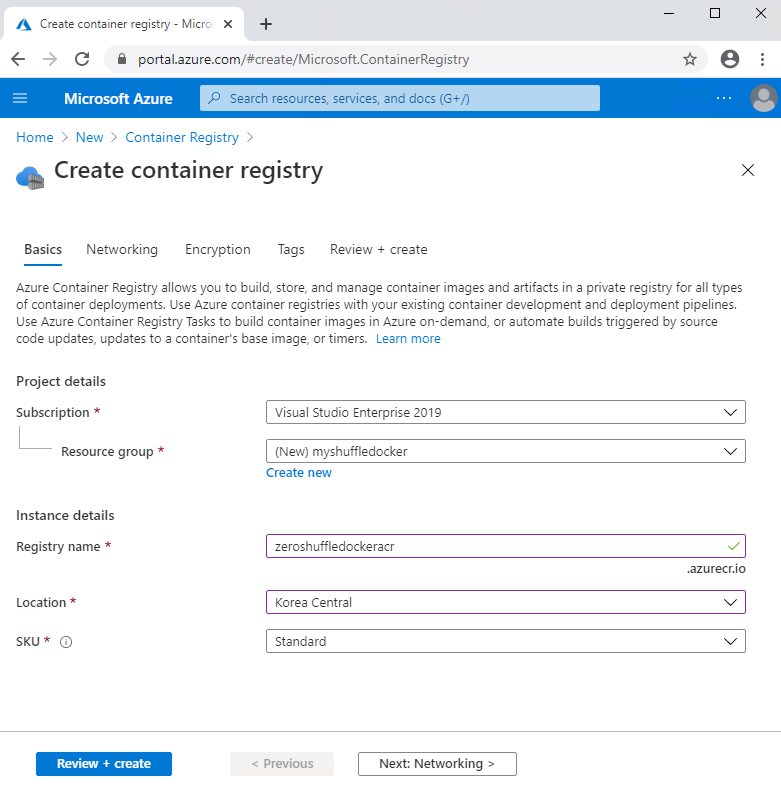Click the Instance details heading
Image resolution: width=781 pixels, height=790 pixels.
click(65, 515)
